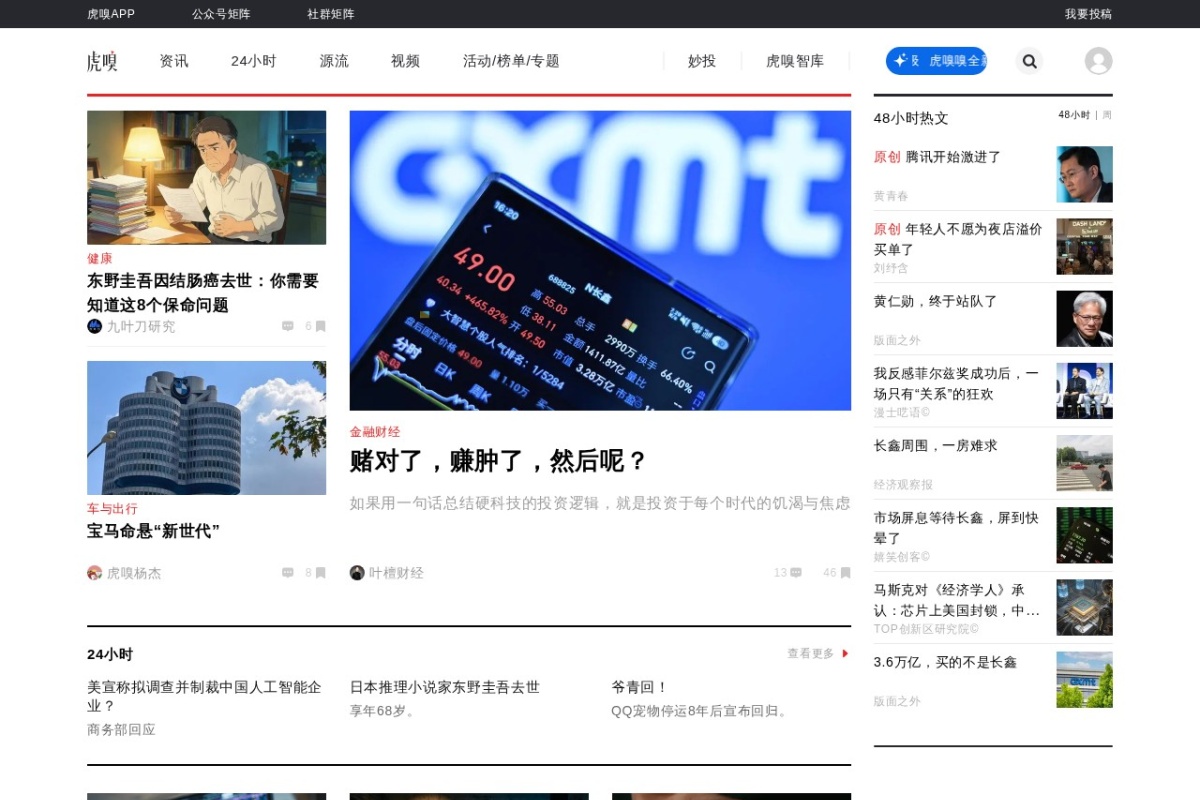This screenshot has width=1200, height=800.
Task: Click the comment icon on 东野圭吾 article
Action: (x=288, y=326)
